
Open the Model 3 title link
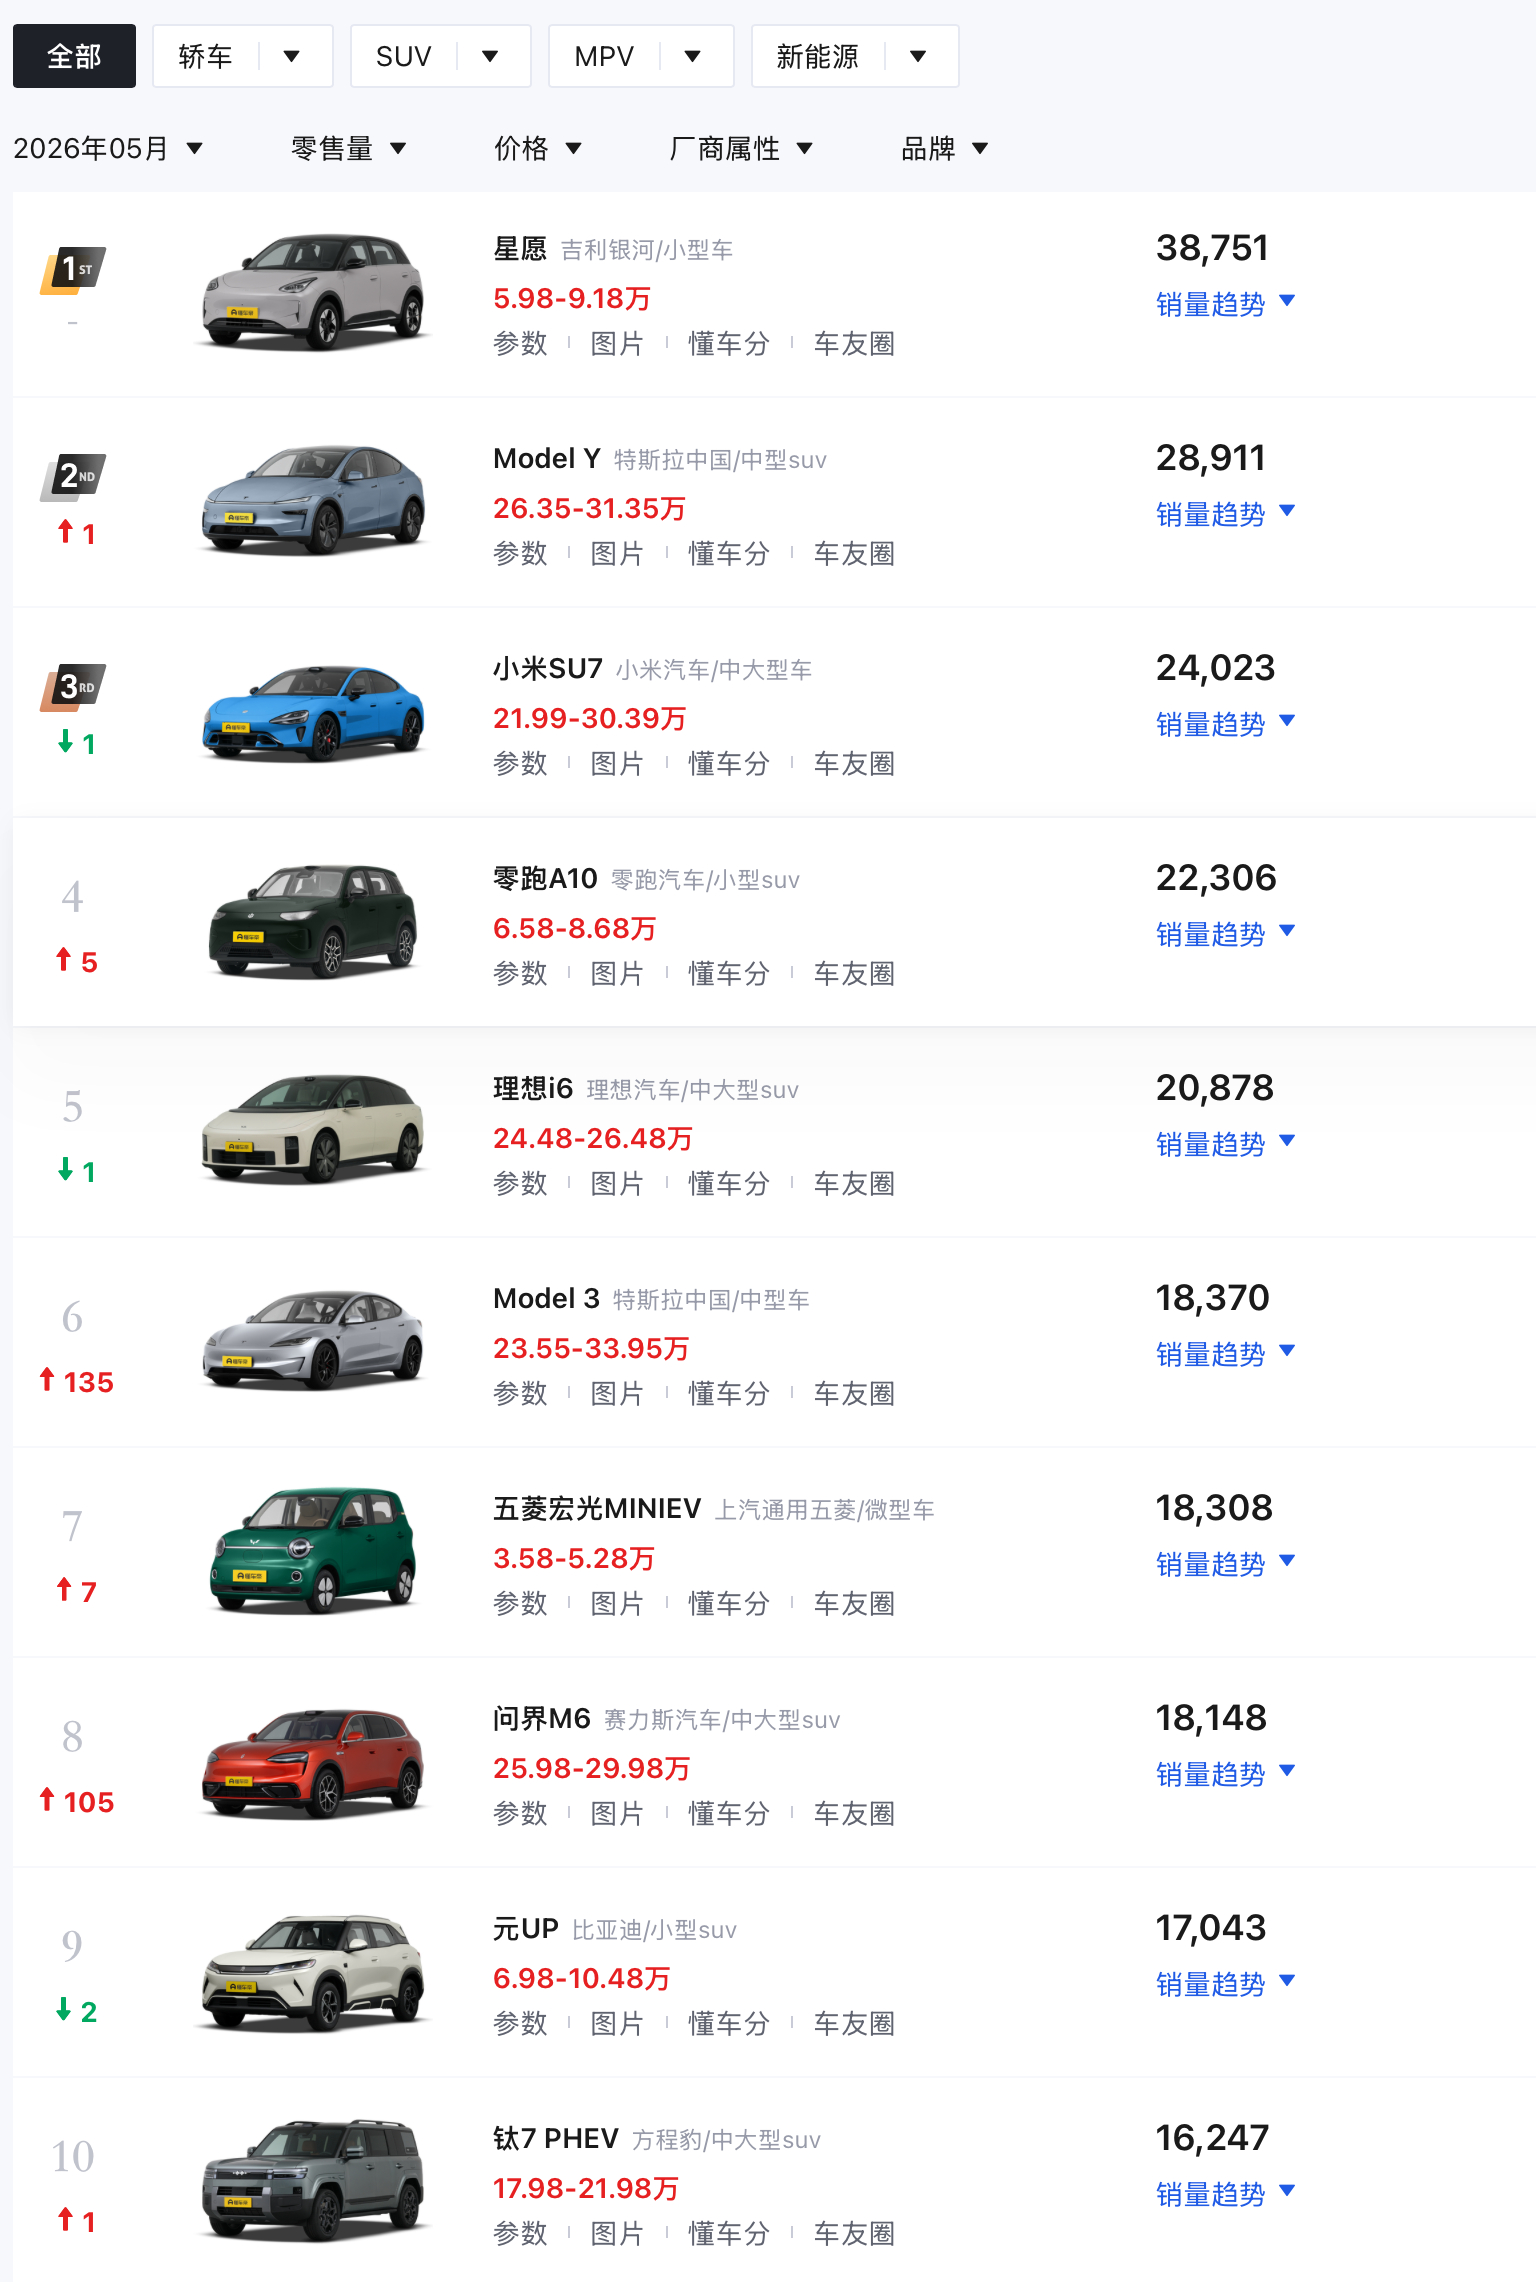tap(546, 1299)
